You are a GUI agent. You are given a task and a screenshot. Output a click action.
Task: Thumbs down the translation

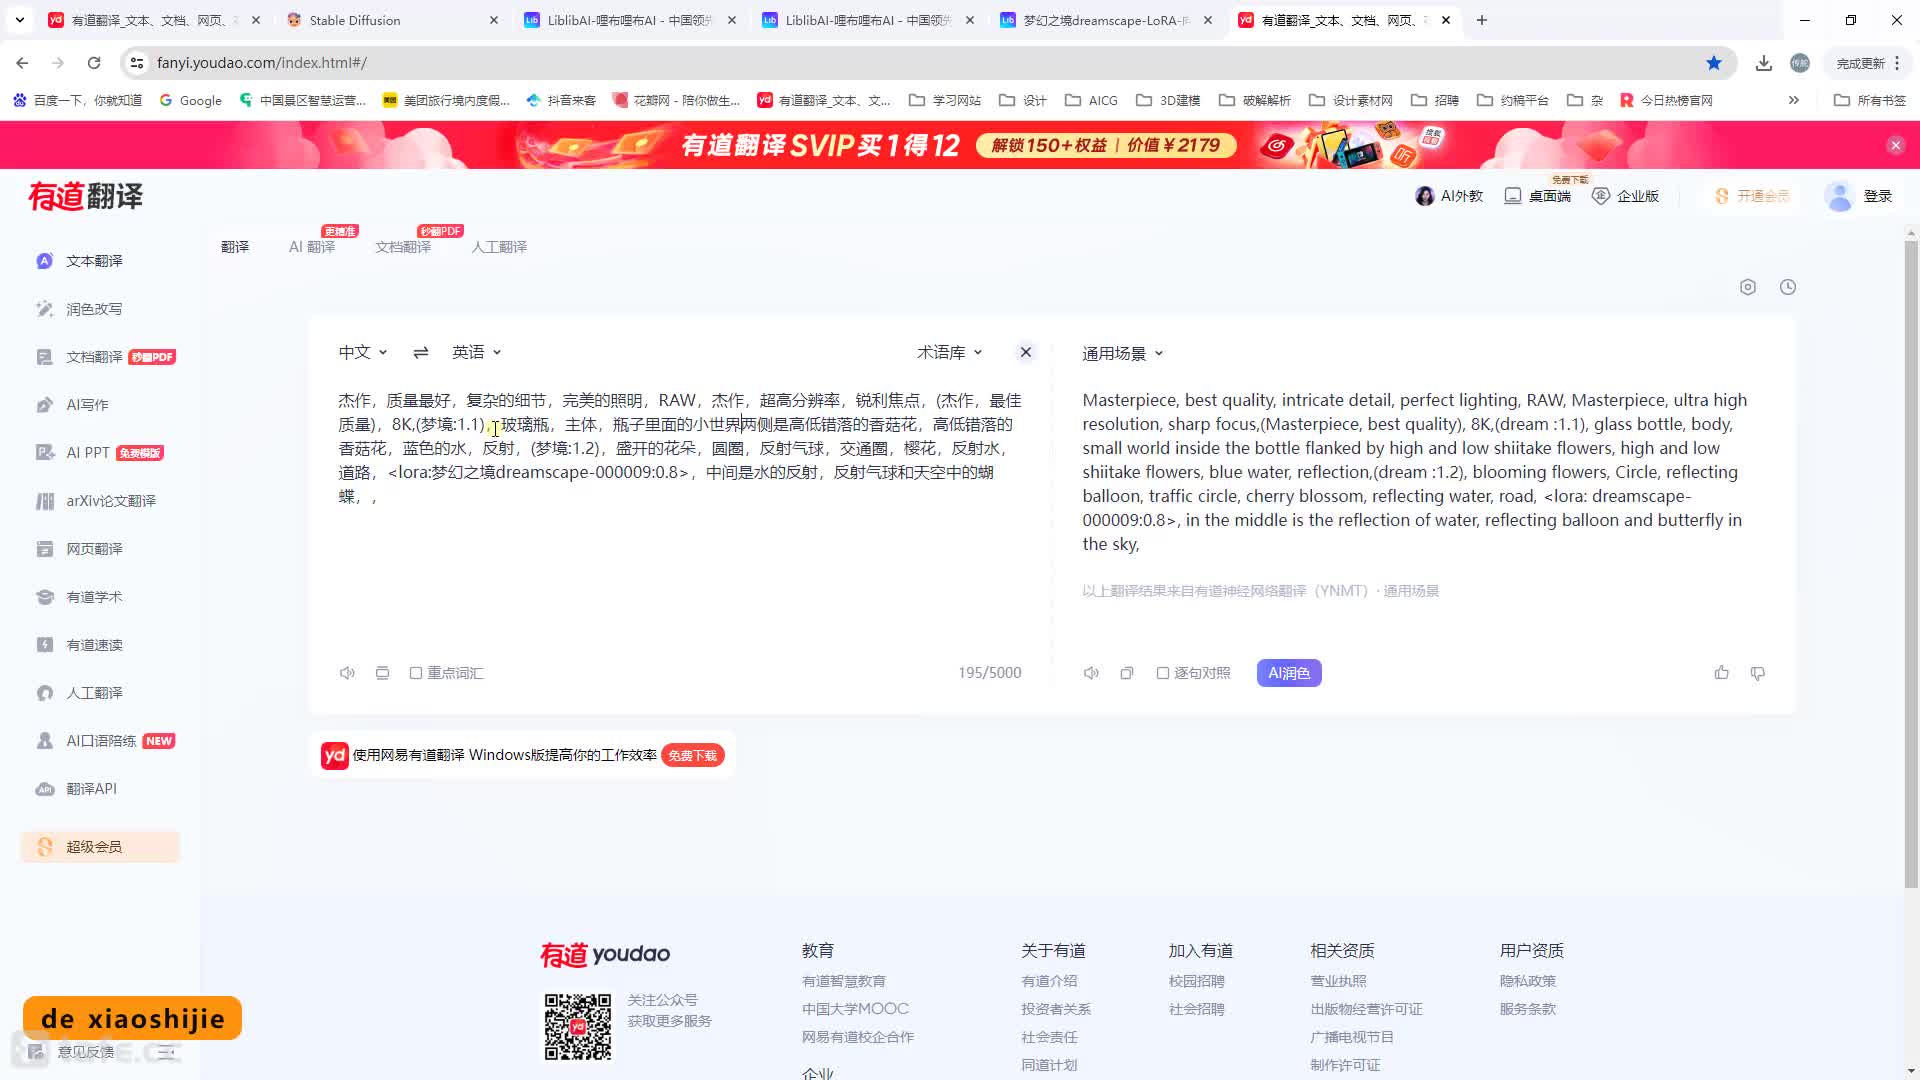1757,673
